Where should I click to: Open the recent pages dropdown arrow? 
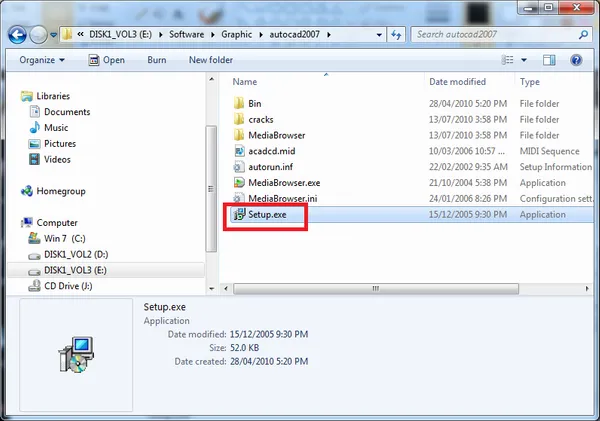click(54, 35)
